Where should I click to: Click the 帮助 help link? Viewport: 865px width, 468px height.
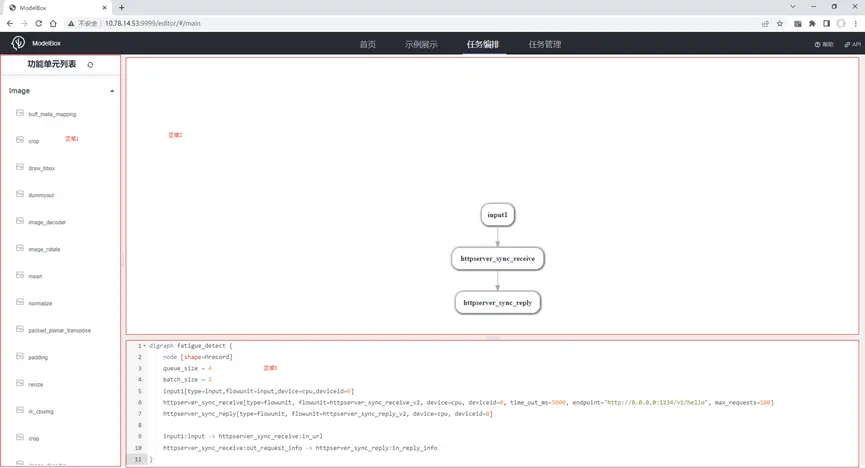824,44
